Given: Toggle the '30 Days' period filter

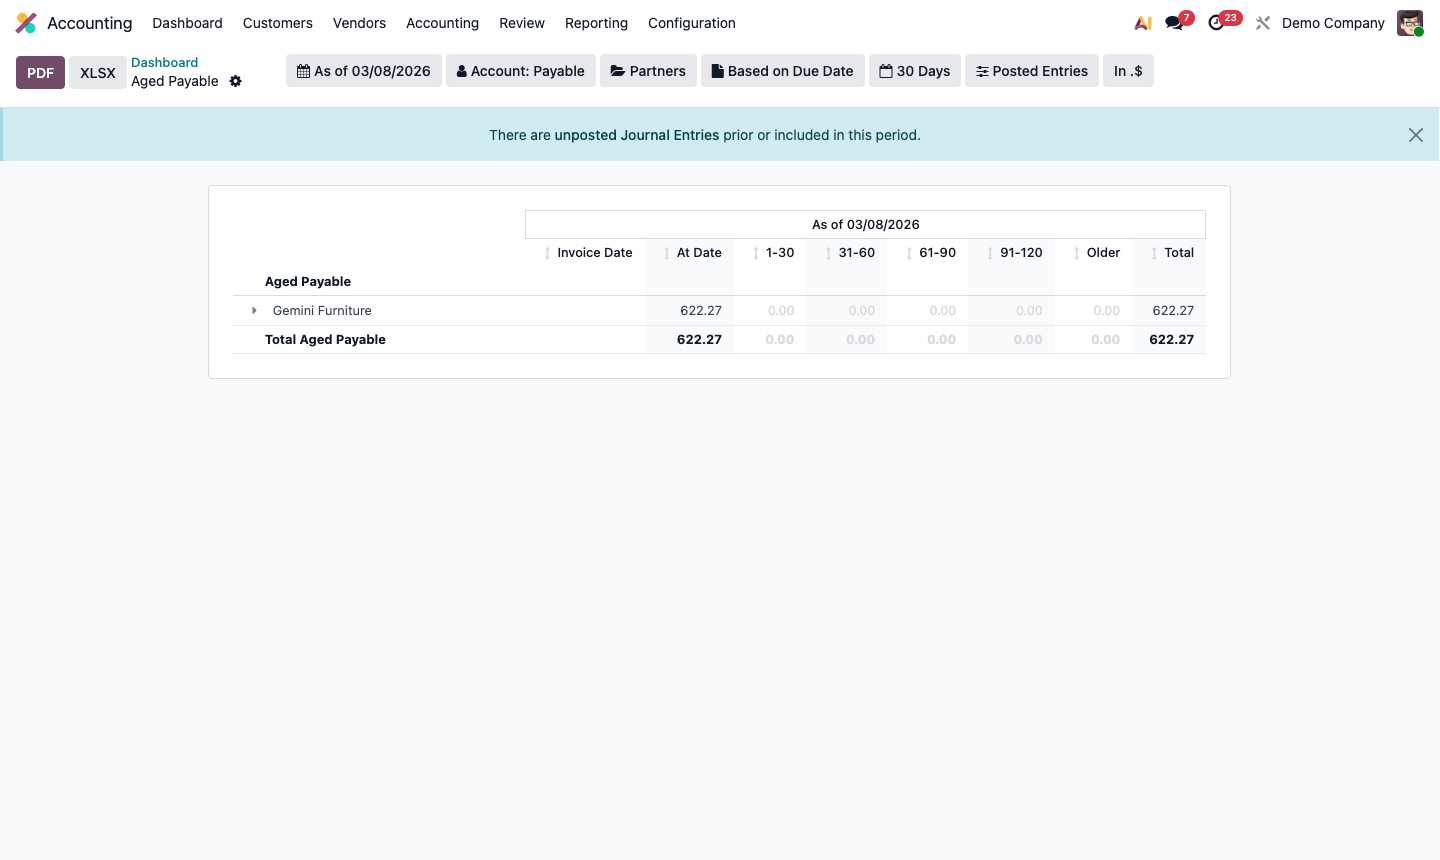Looking at the screenshot, I should [x=914, y=70].
